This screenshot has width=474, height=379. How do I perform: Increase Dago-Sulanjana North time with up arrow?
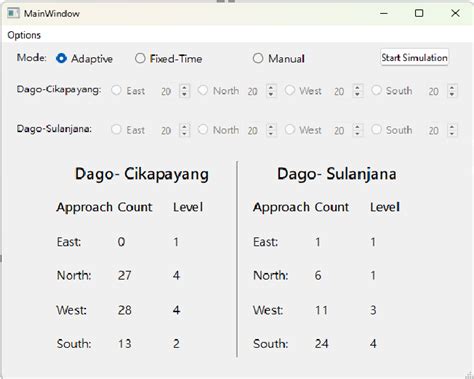tap(271, 127)
